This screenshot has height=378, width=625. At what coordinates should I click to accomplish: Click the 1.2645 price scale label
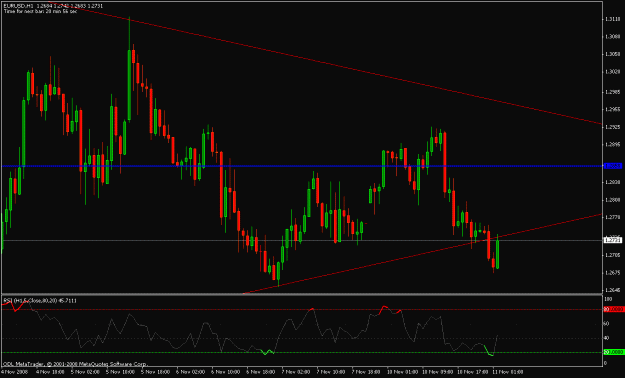(612, 290)
